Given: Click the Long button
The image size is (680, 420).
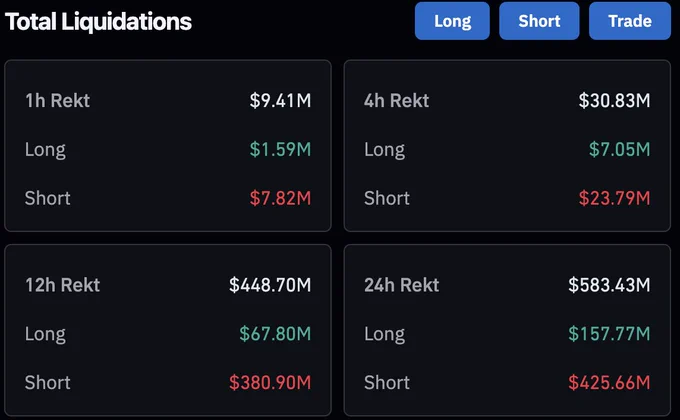Looking at the screenshot, I should click(x=452, y=21).
